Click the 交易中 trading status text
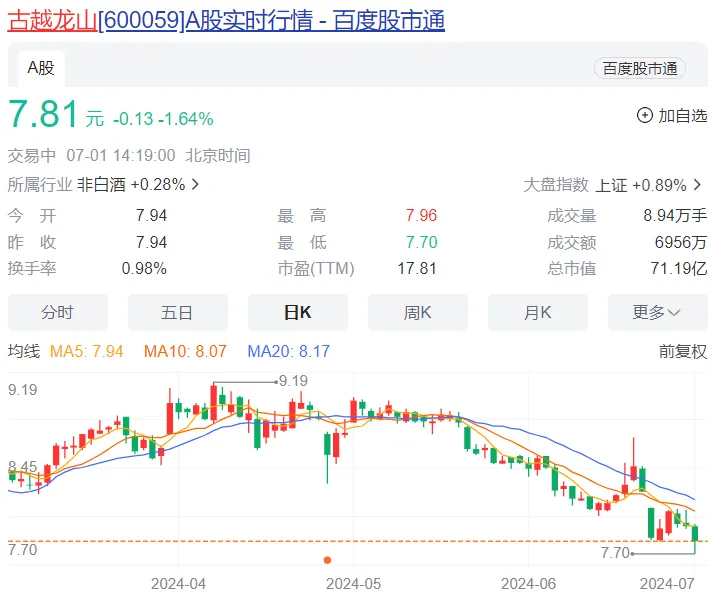Viewport: 714px width, 597px height. 31,156
